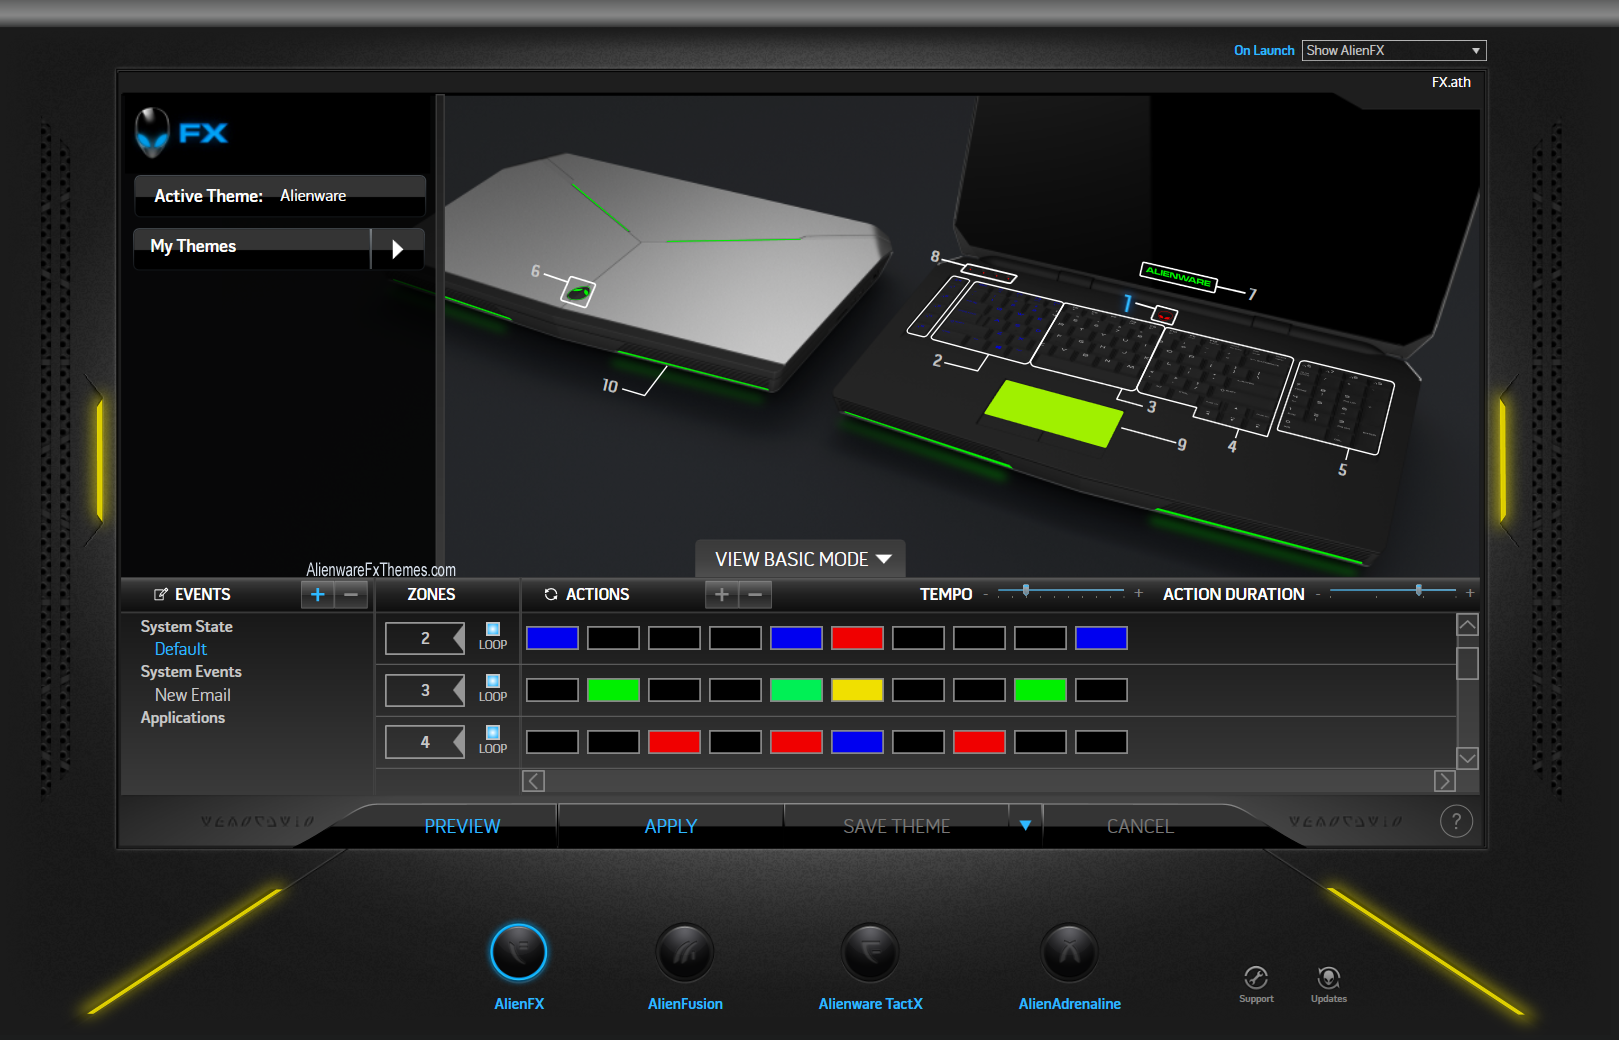
Task: Open zone 4 selector arrow
Action: (x=458, y=742)
